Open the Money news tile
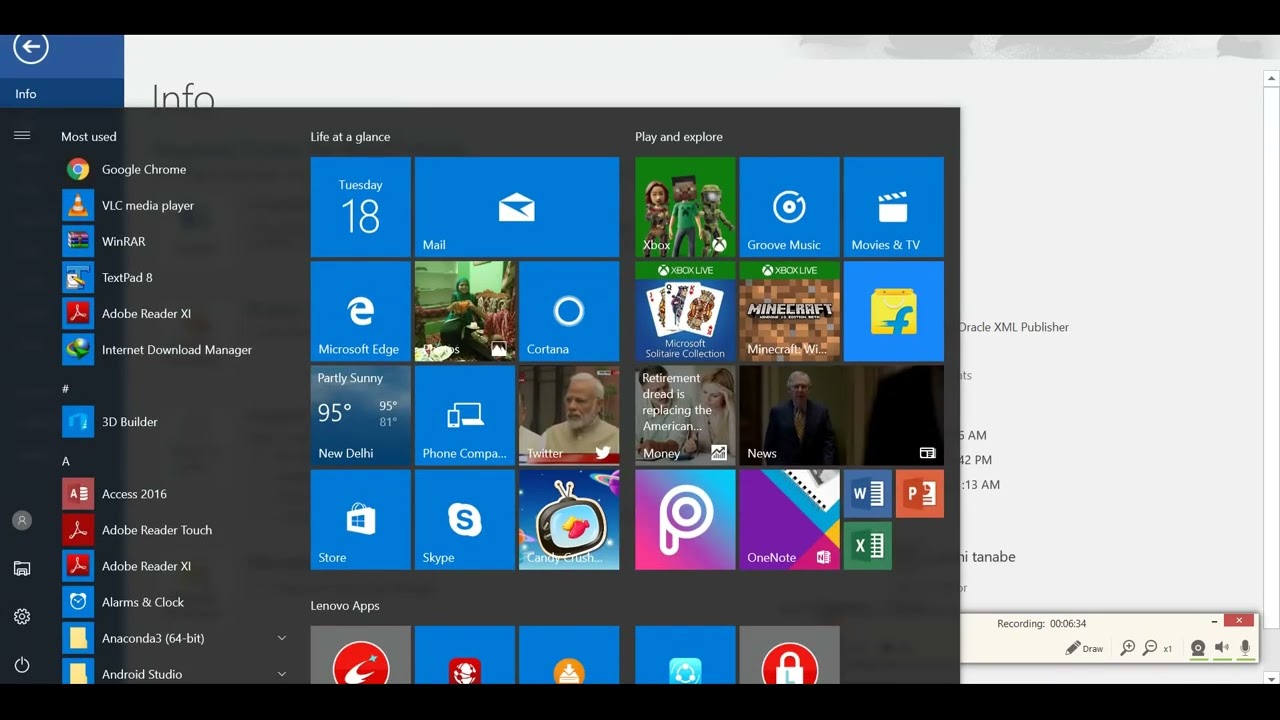Viewport: 1280px width, 720px height. coord(685,416)
